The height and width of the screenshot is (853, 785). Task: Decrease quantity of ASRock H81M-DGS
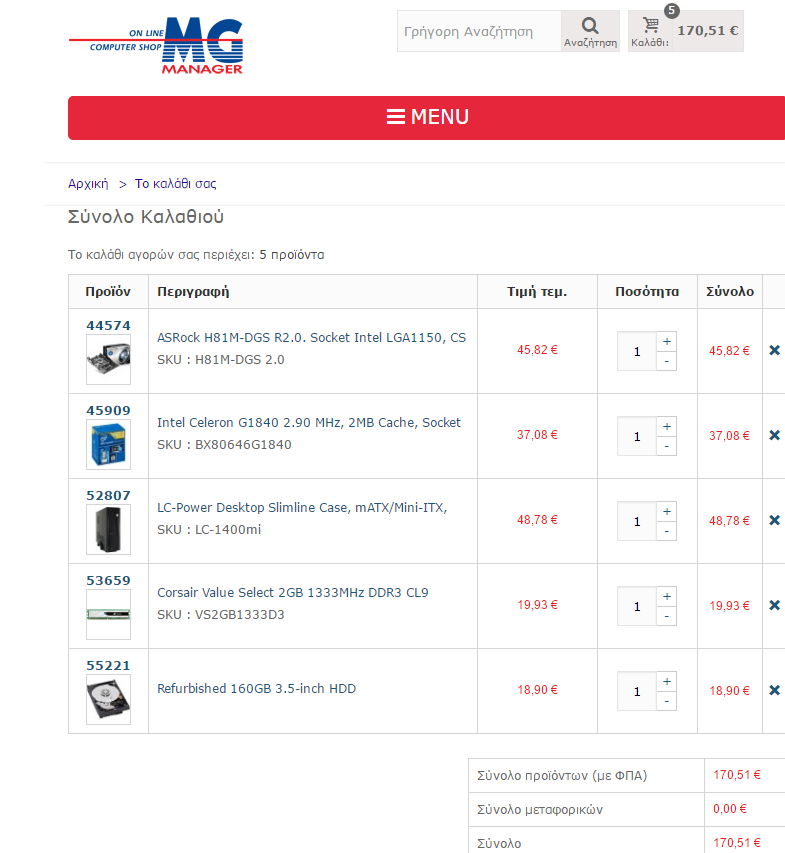click(666, 361)
